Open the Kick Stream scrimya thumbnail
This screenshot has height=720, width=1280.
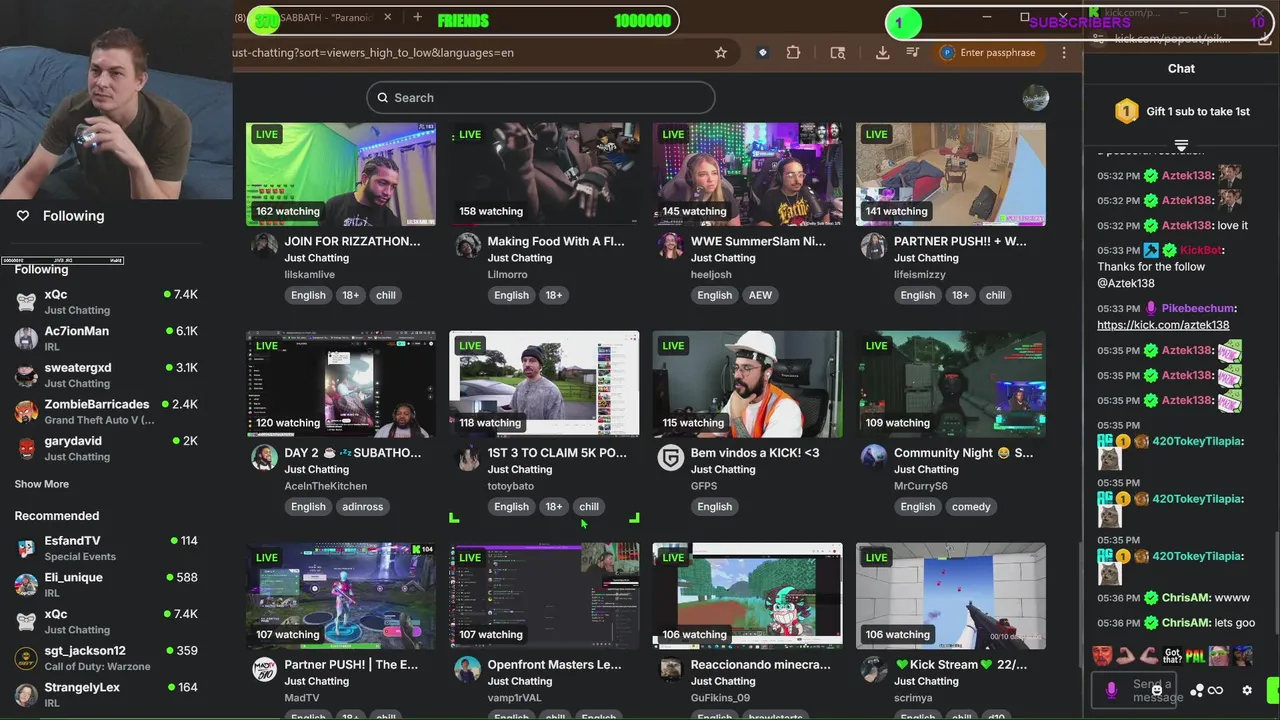pyautogui.click(x=950, y=596)
